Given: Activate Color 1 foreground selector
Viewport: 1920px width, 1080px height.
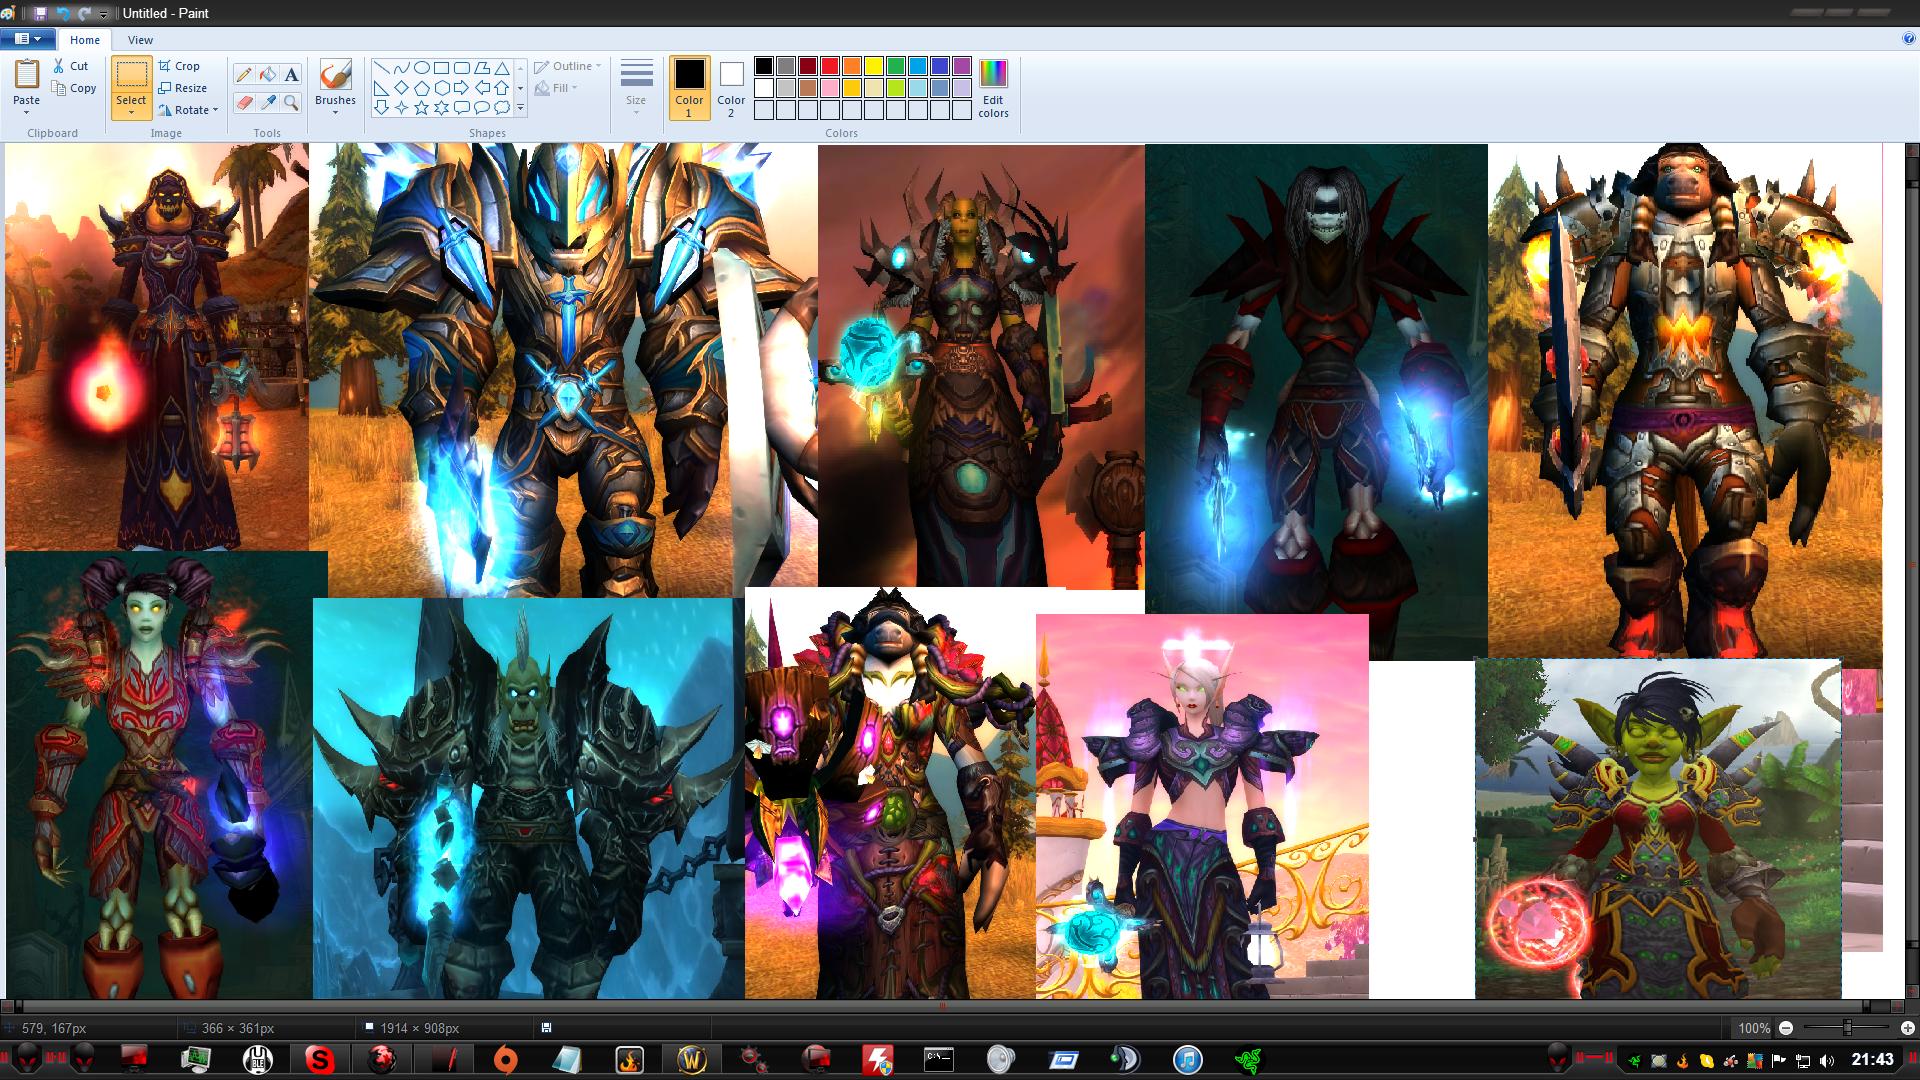Looking at the screenshot, I should [689, 88].
